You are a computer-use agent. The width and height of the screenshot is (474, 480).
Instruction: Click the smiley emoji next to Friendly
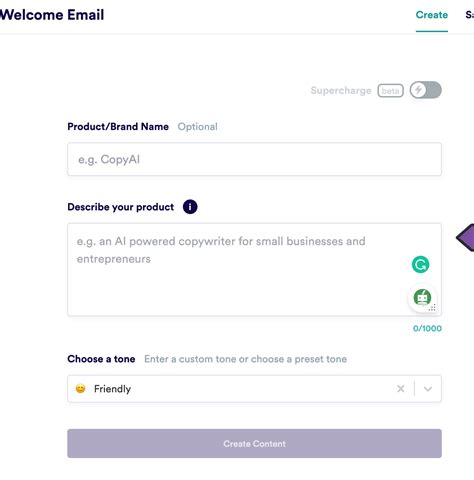coord(80,388)
